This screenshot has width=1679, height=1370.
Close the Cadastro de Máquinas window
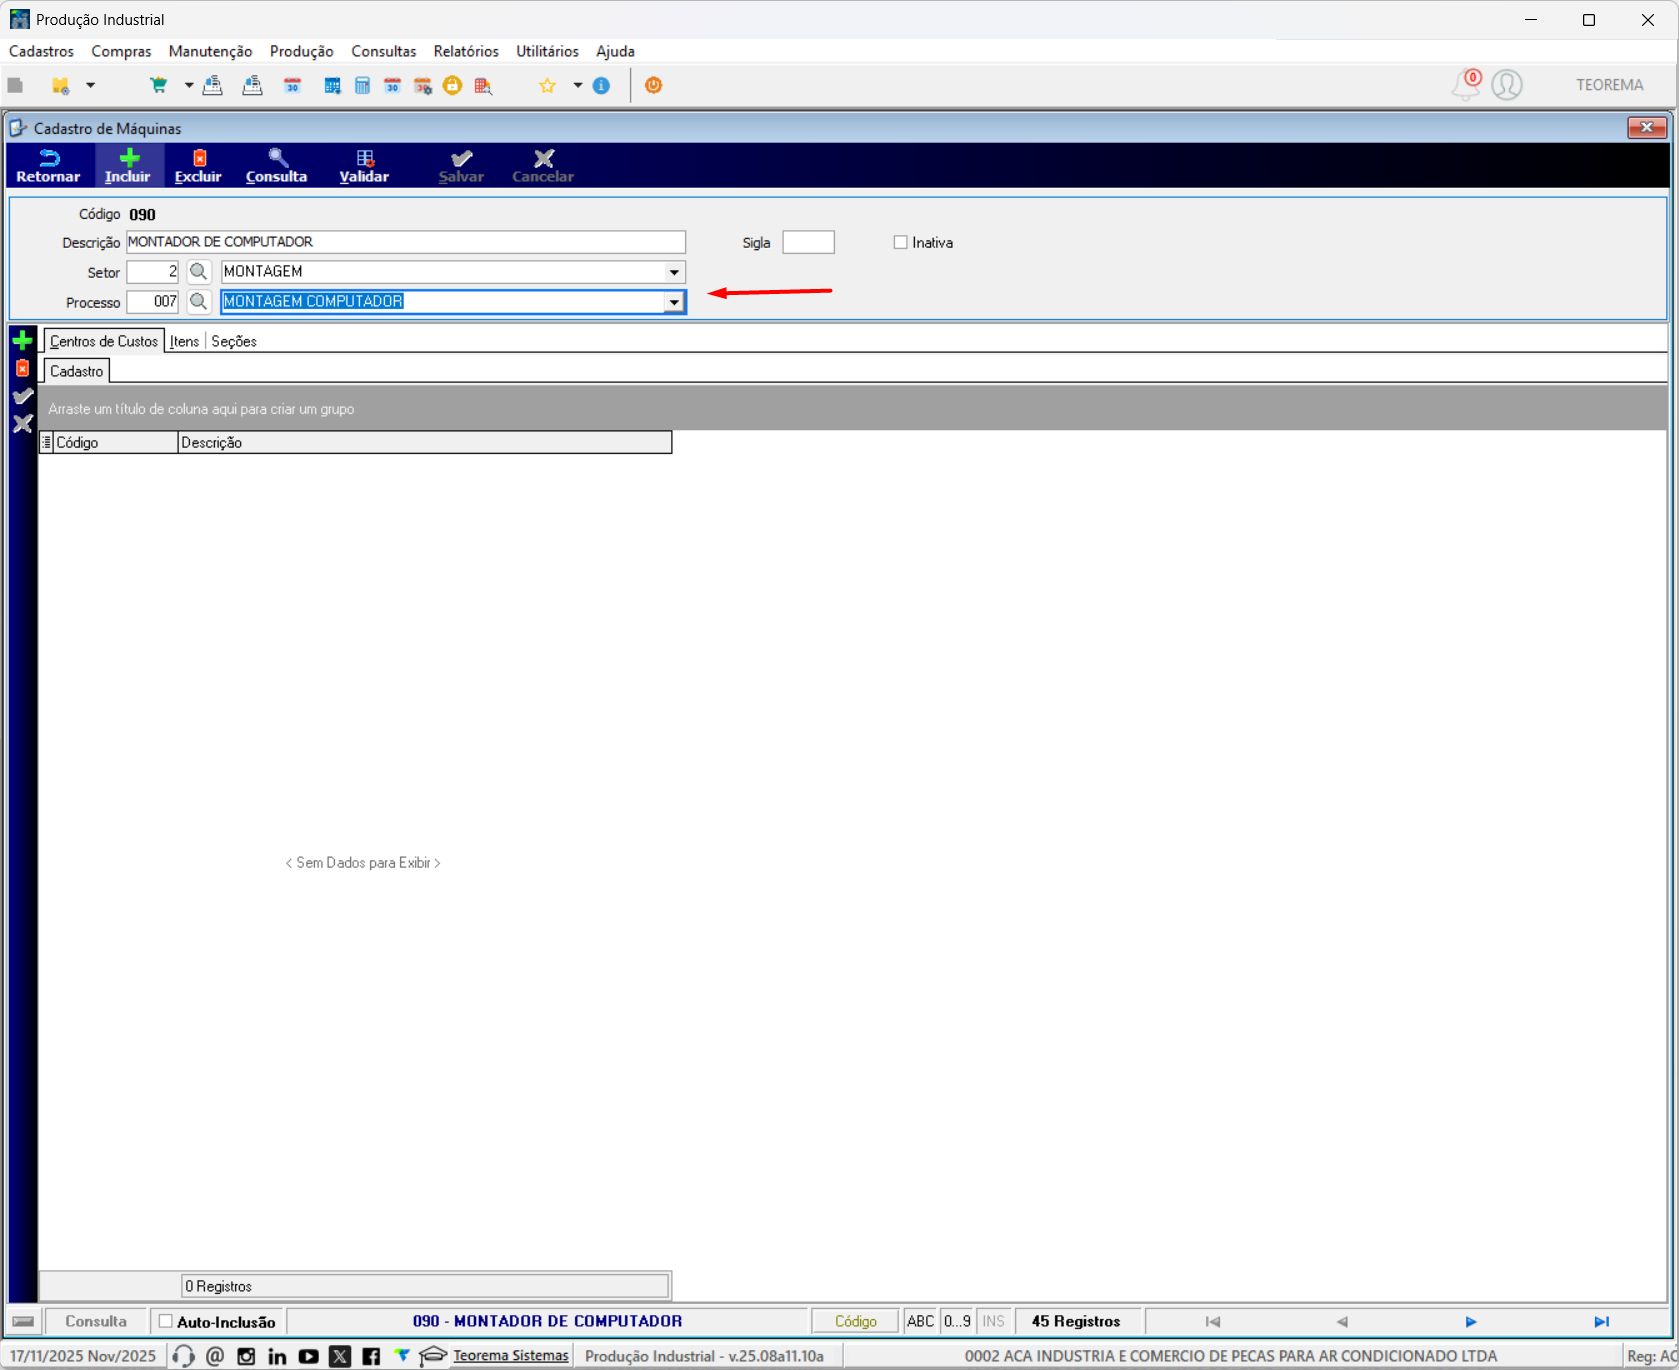[x=1646, y=127]
